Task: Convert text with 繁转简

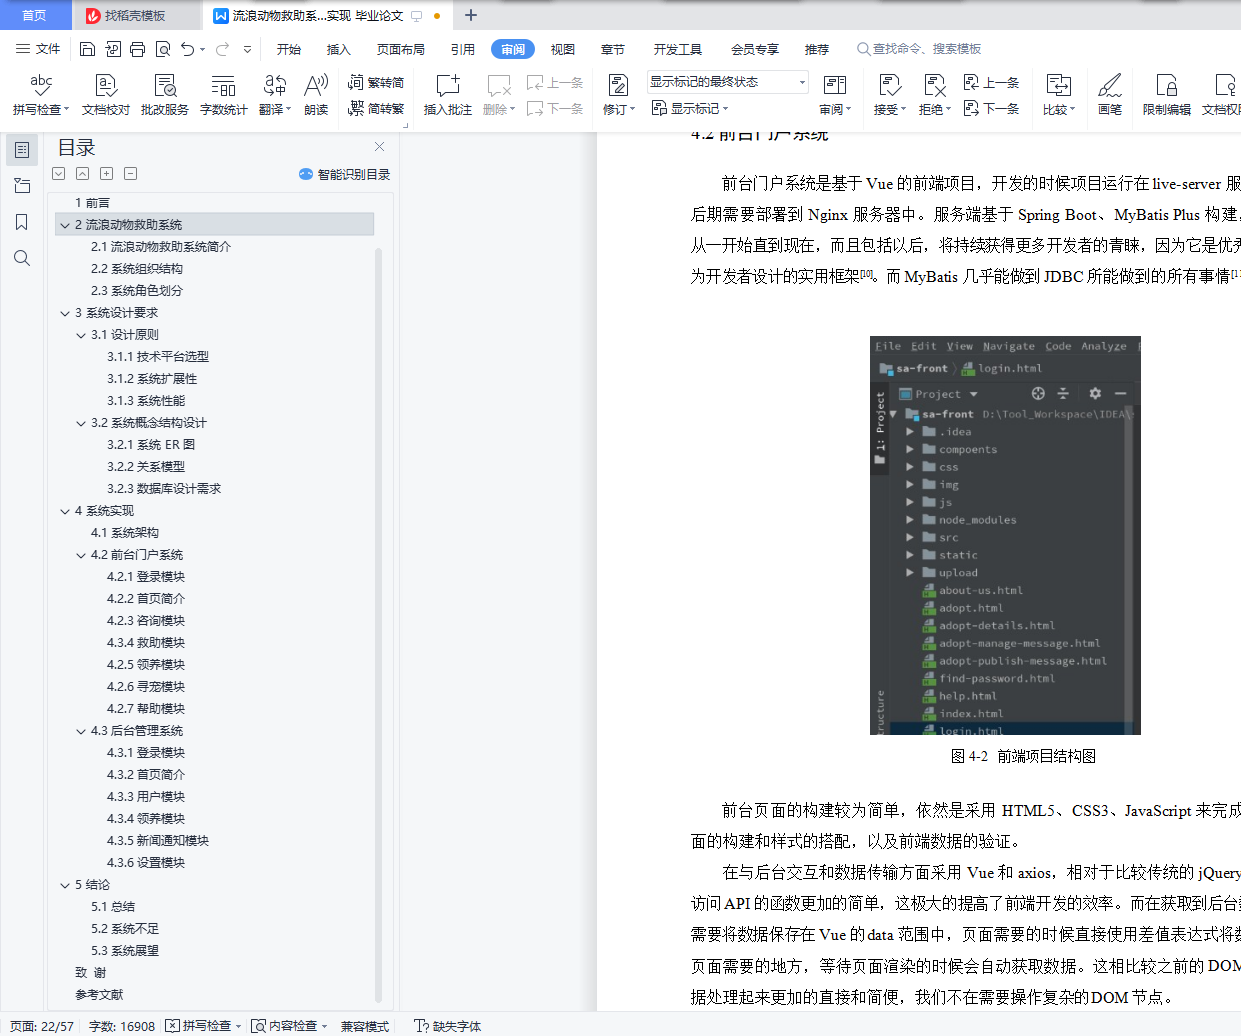Action: tap(376, 83)
